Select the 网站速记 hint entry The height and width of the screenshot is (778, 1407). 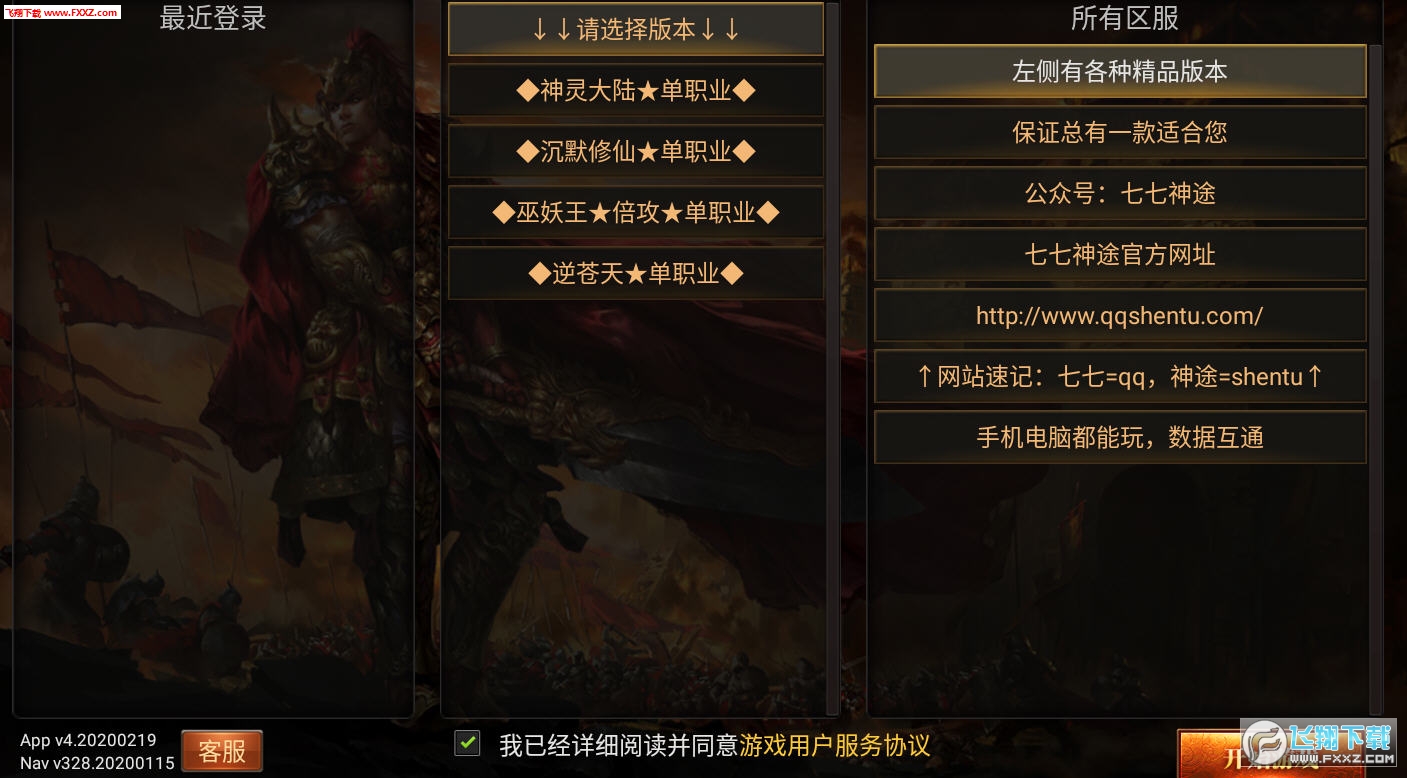(x=1120, y=376)
